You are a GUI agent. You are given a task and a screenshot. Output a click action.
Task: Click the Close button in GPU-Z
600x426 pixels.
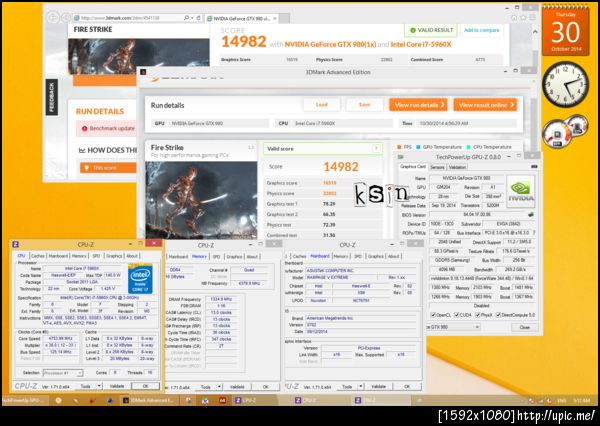[525, 328]
